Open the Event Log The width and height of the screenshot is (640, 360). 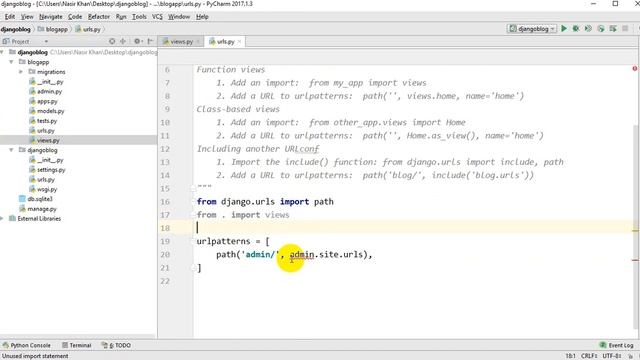point(616,345)
